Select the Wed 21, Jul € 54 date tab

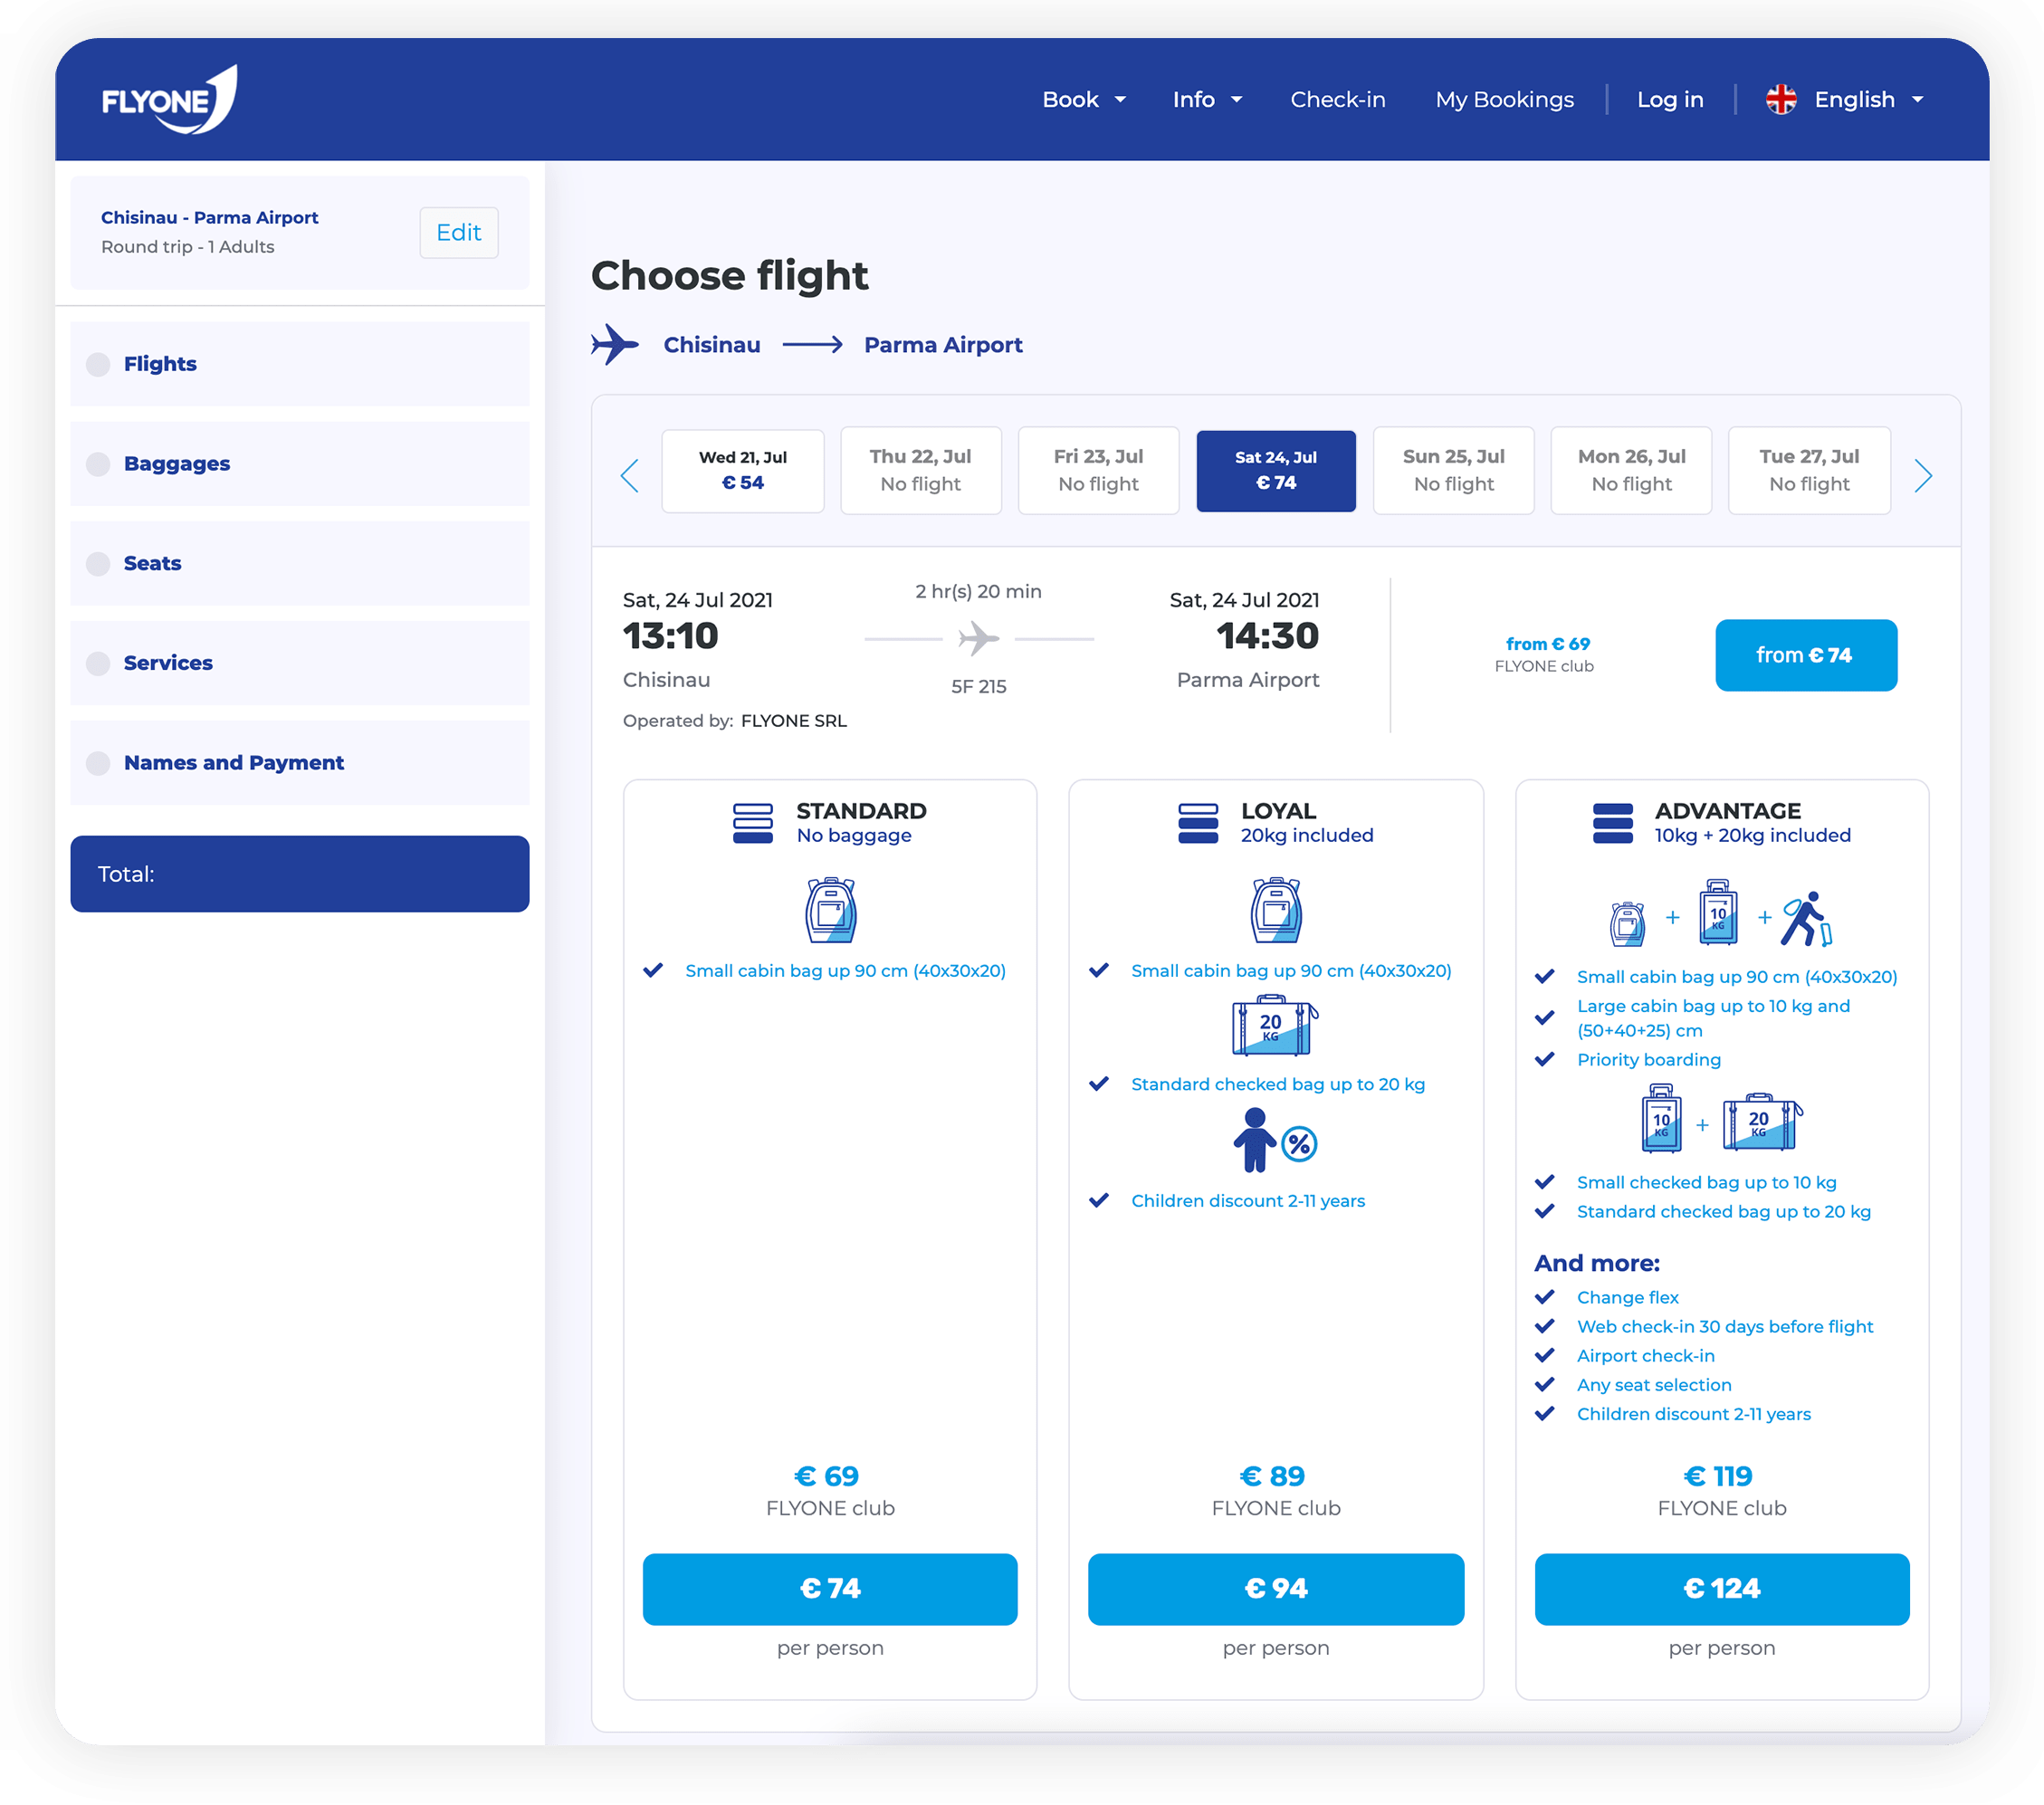[x=742, y=470]
